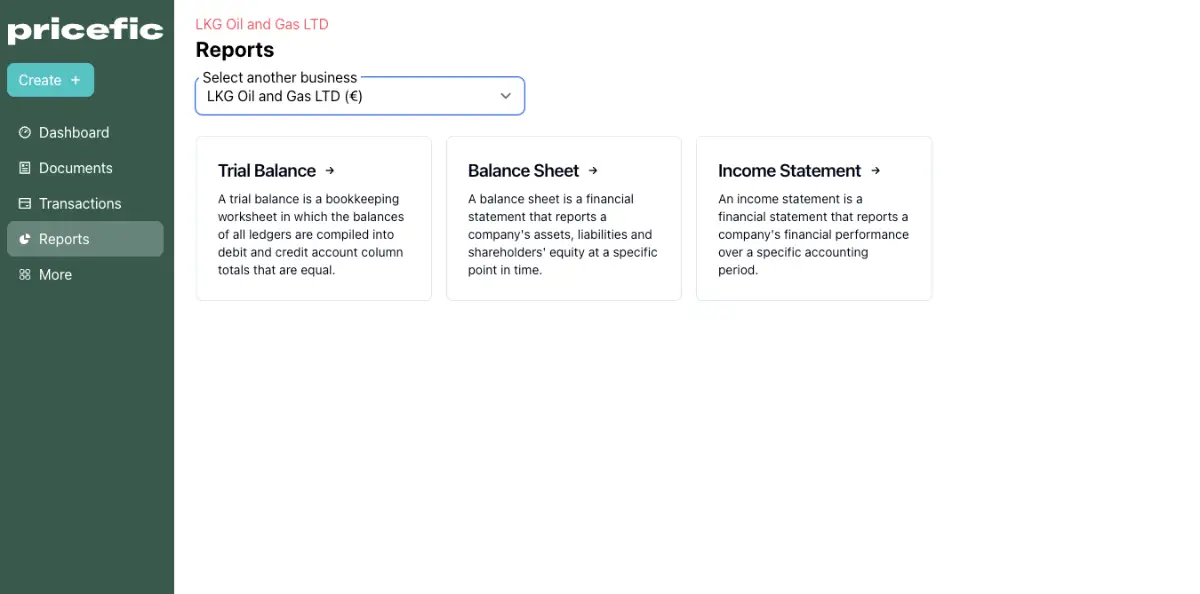Click the arrow beside Trial Balance
Image resolution: width=1200 pixels, height=594 pixels.
(x=330, y=171)
